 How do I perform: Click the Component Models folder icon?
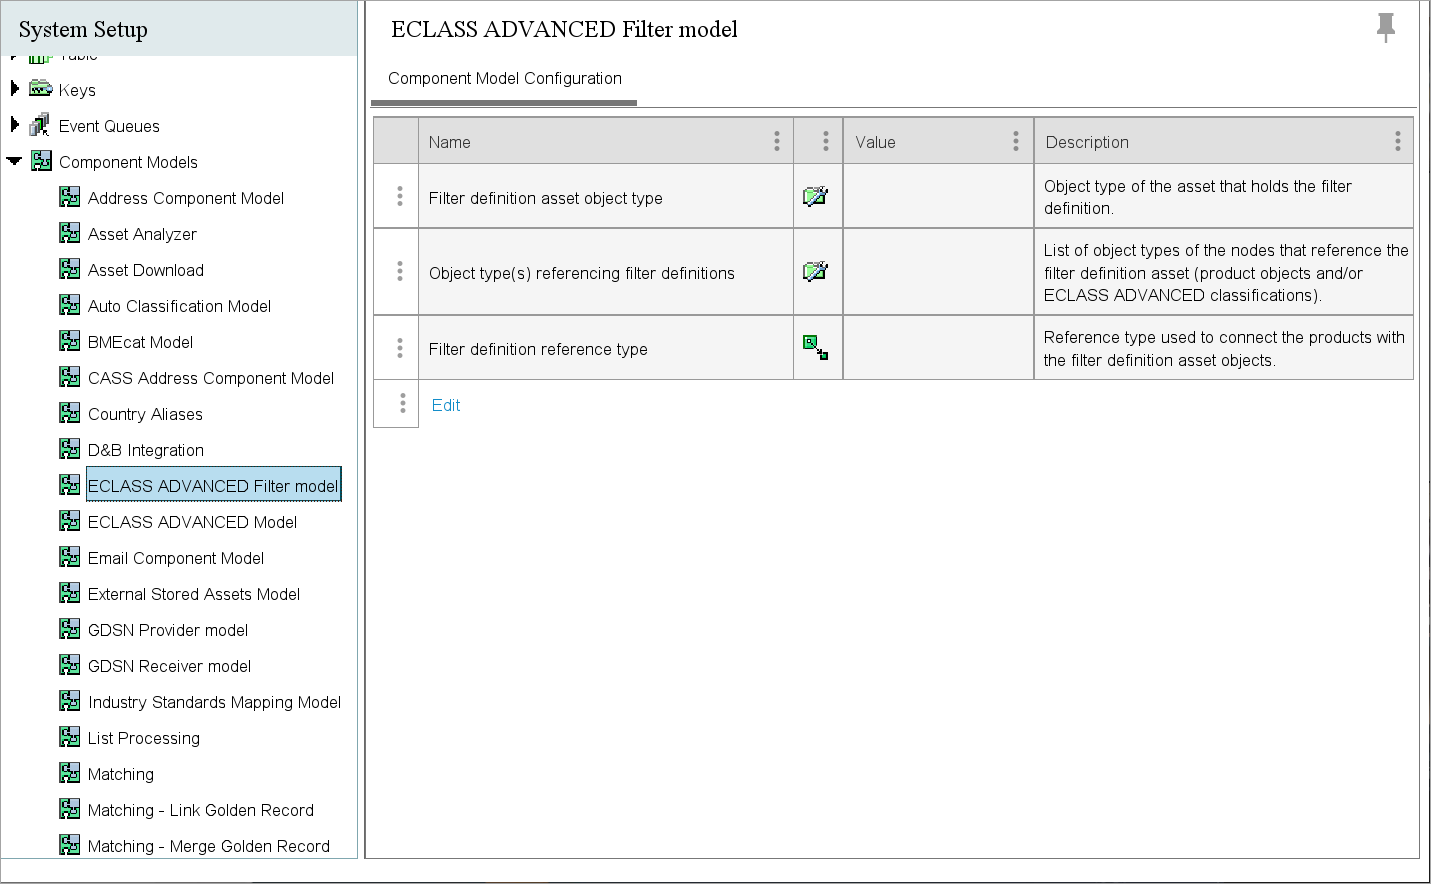[x=41, y=160]
